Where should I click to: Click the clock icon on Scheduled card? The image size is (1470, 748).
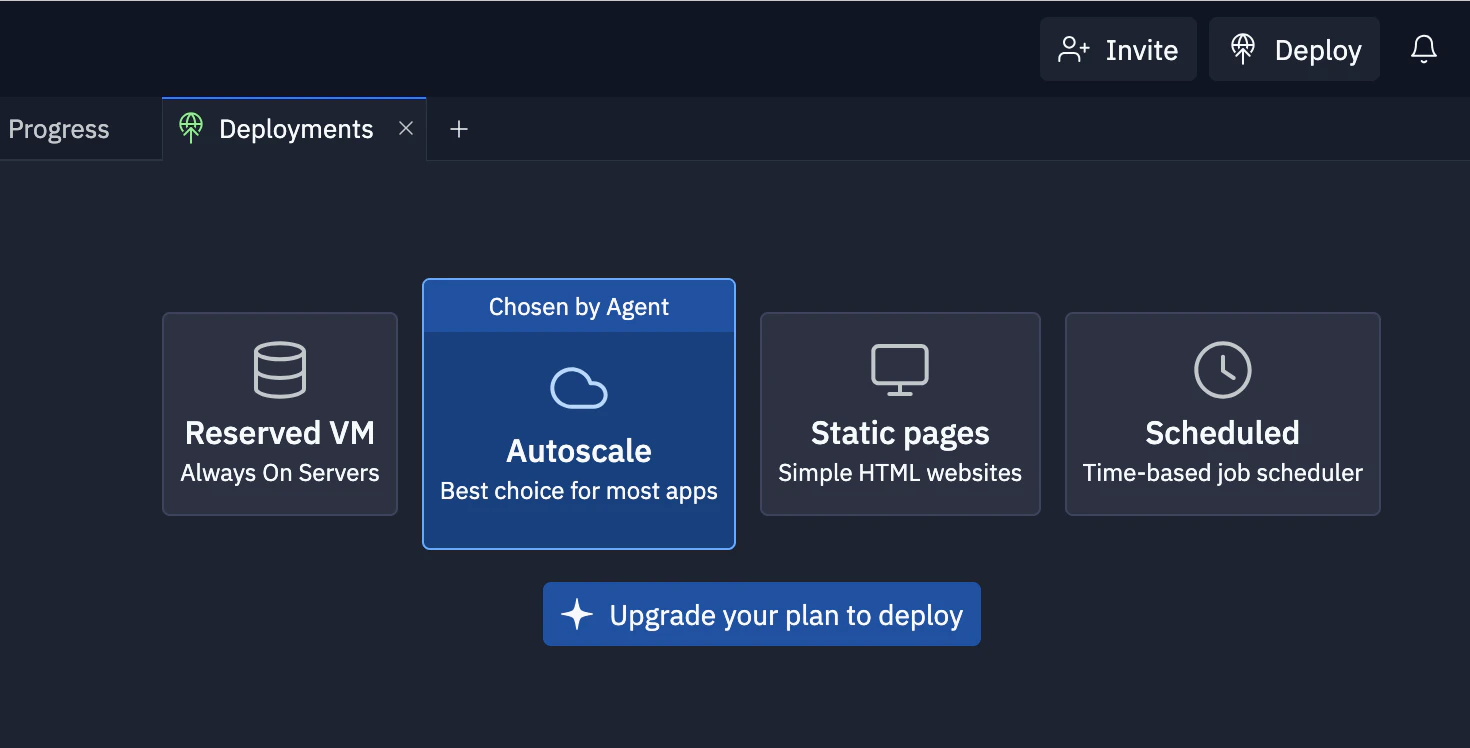click(x=1222, y=370)
